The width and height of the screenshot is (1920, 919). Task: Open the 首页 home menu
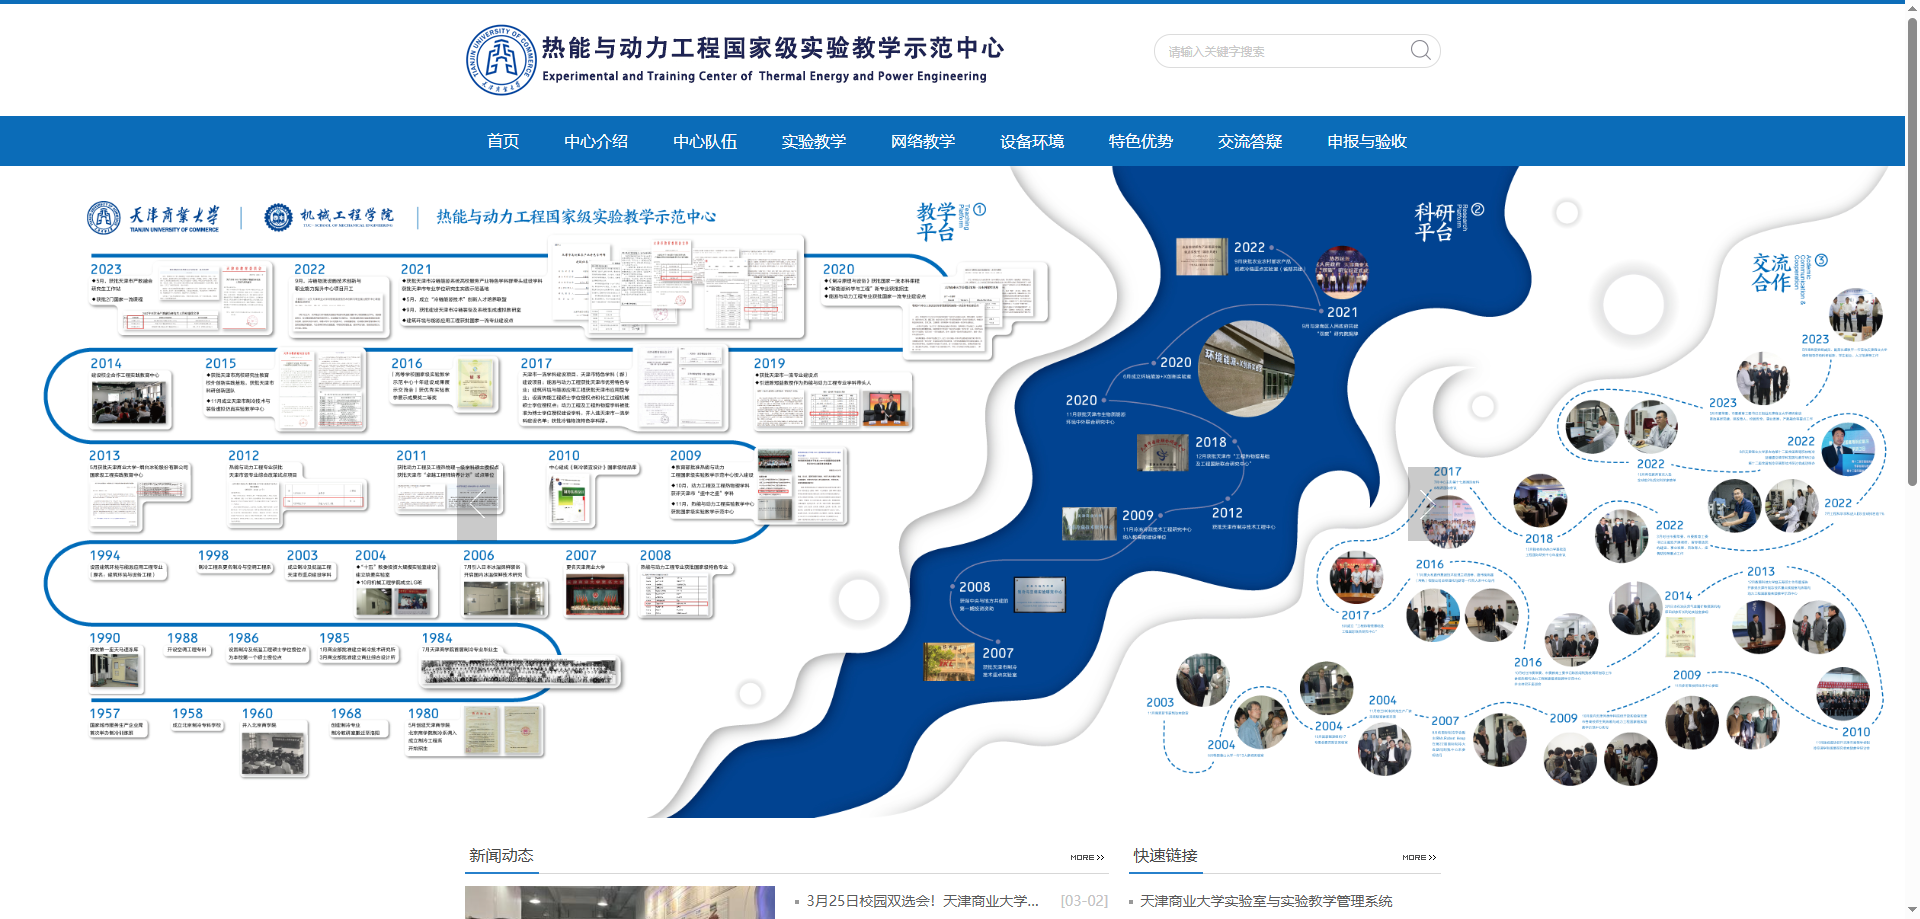pos(503,141)
